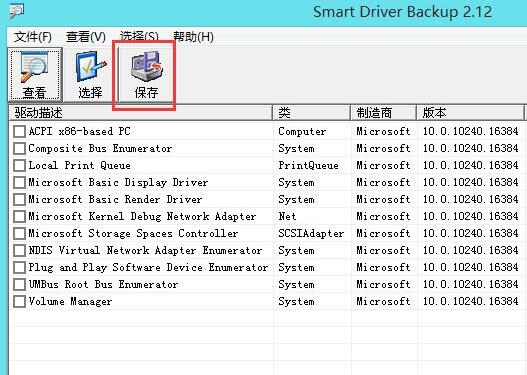Screen dimensions: 527x375
Task: Sort by 类 column header
Action: coord(312,113)
